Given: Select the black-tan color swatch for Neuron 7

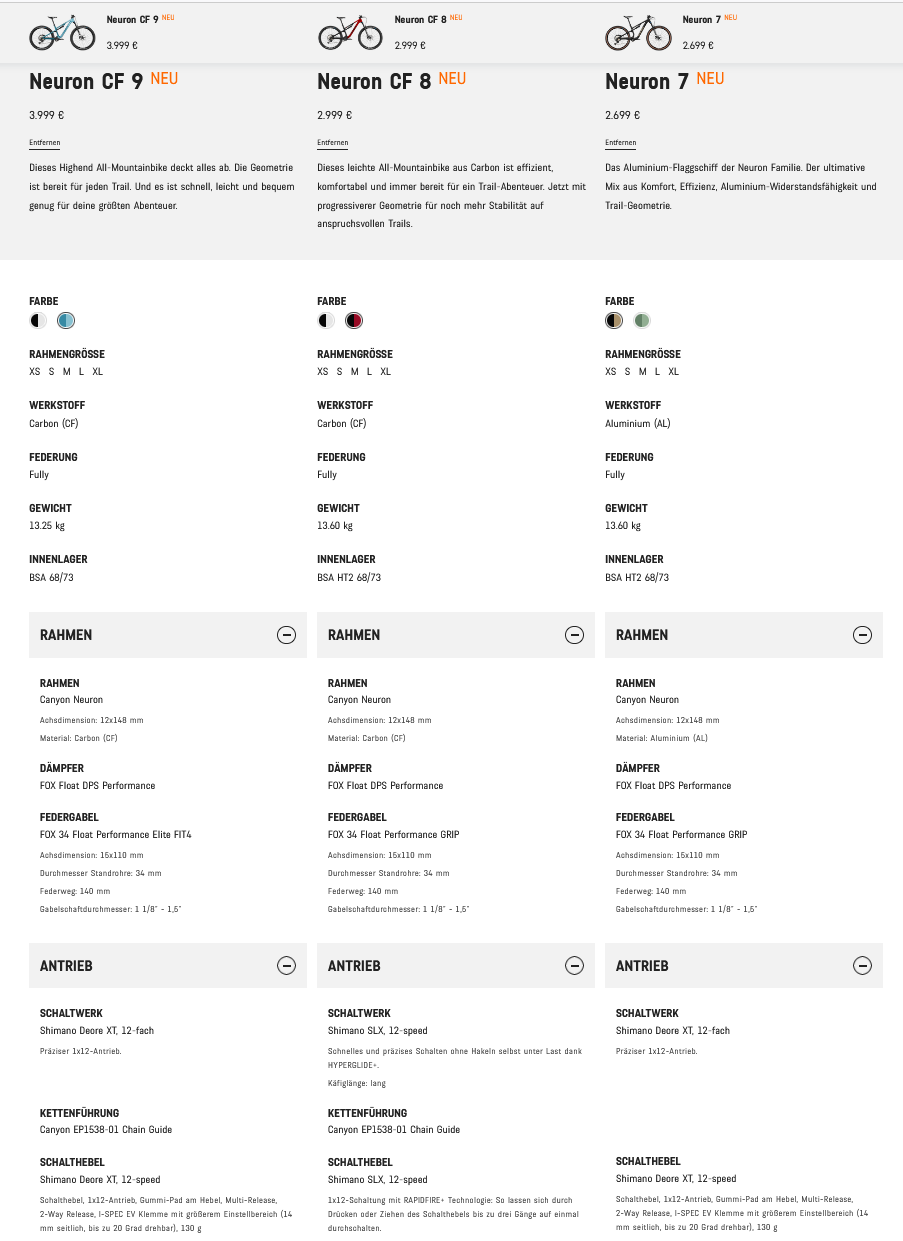Looking at the screenshot, I should click(614, 321).
